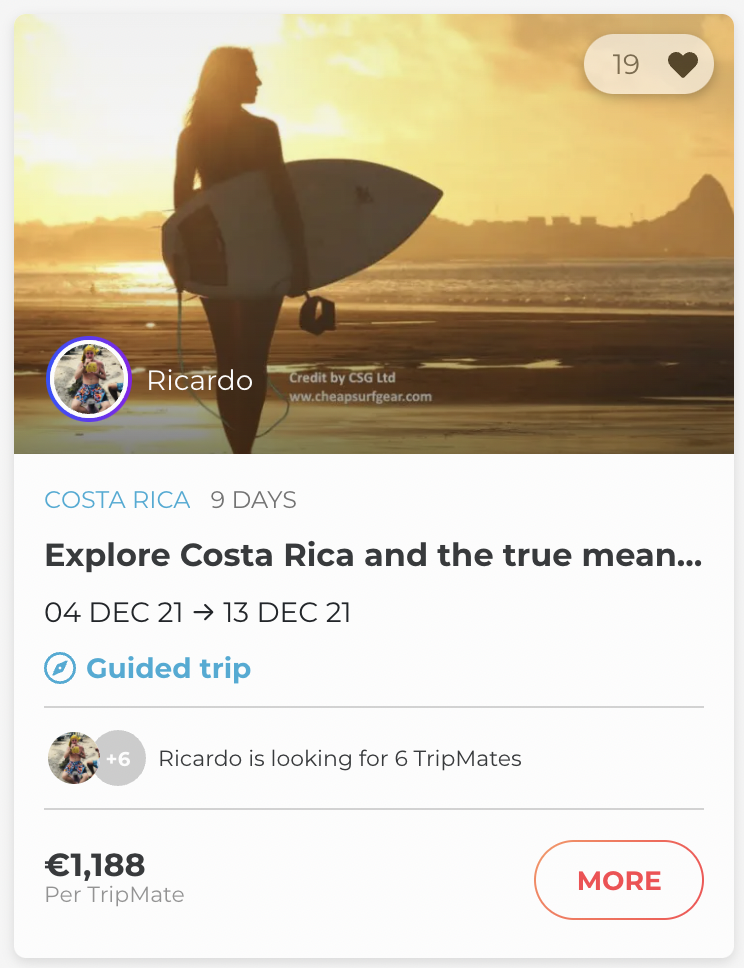Click the arrow between the trip dates

(x=203, y=612)
